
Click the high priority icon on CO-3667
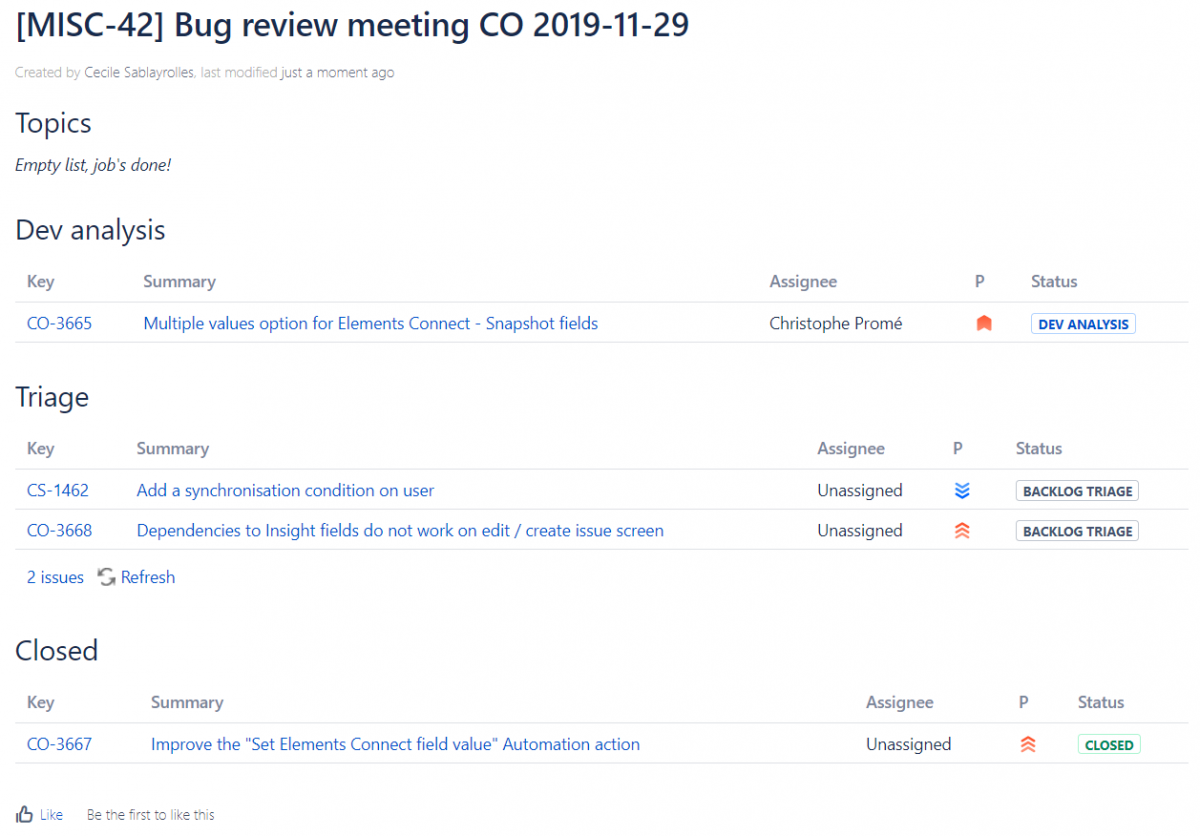[1028, 743]
